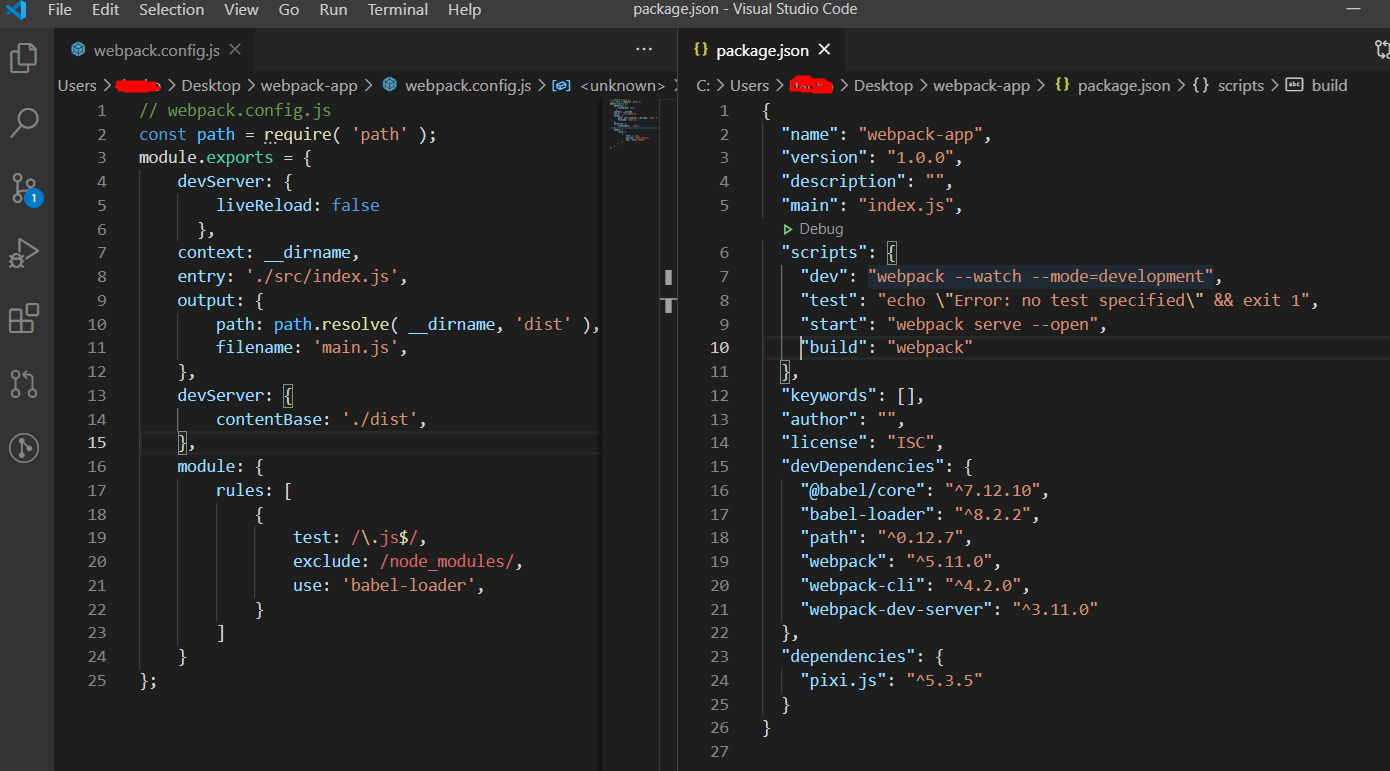1390x771 pixels.
Task: Click the "webpack-dev-server" dependency line
Action: pos(949,609)
